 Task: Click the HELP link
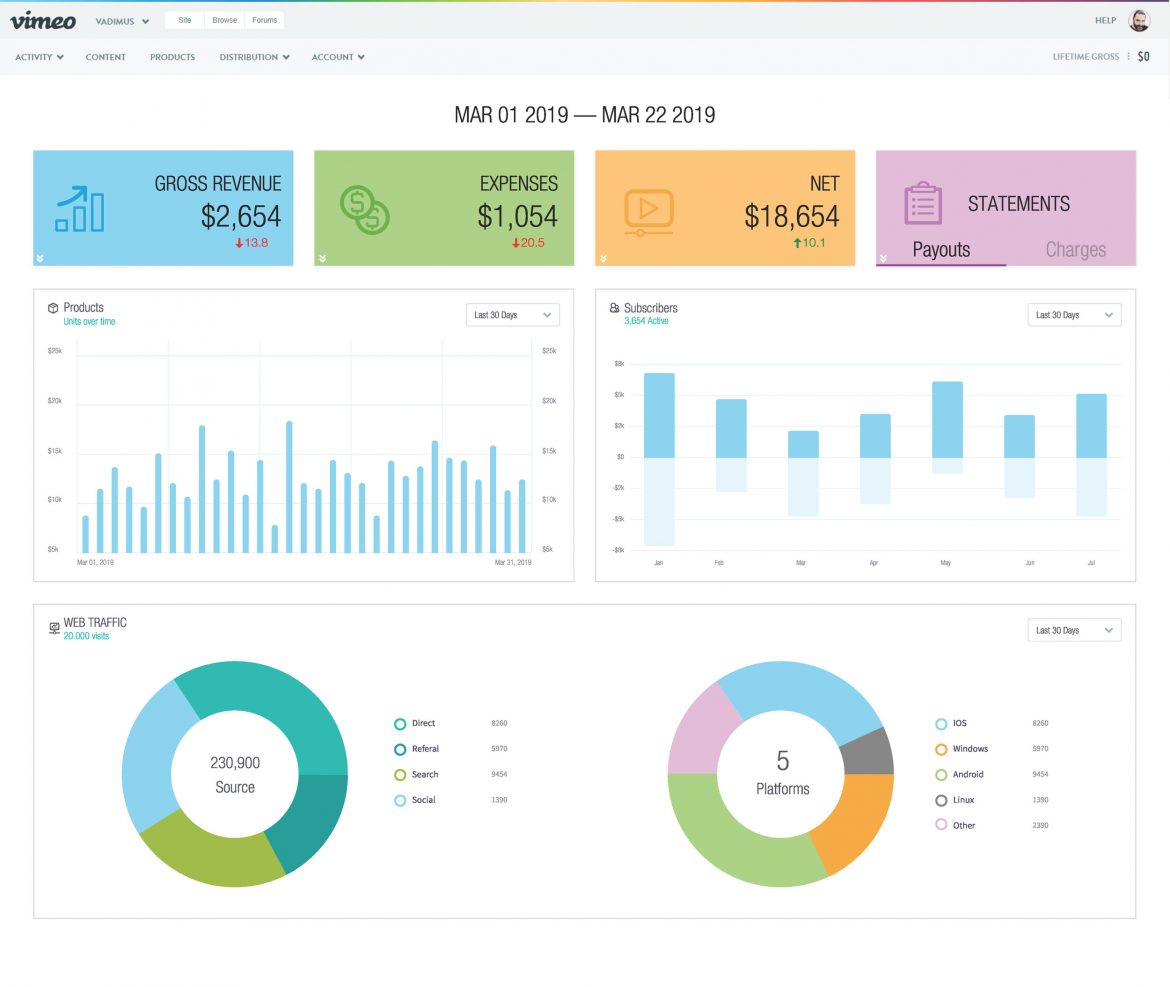pos(1104,20)
